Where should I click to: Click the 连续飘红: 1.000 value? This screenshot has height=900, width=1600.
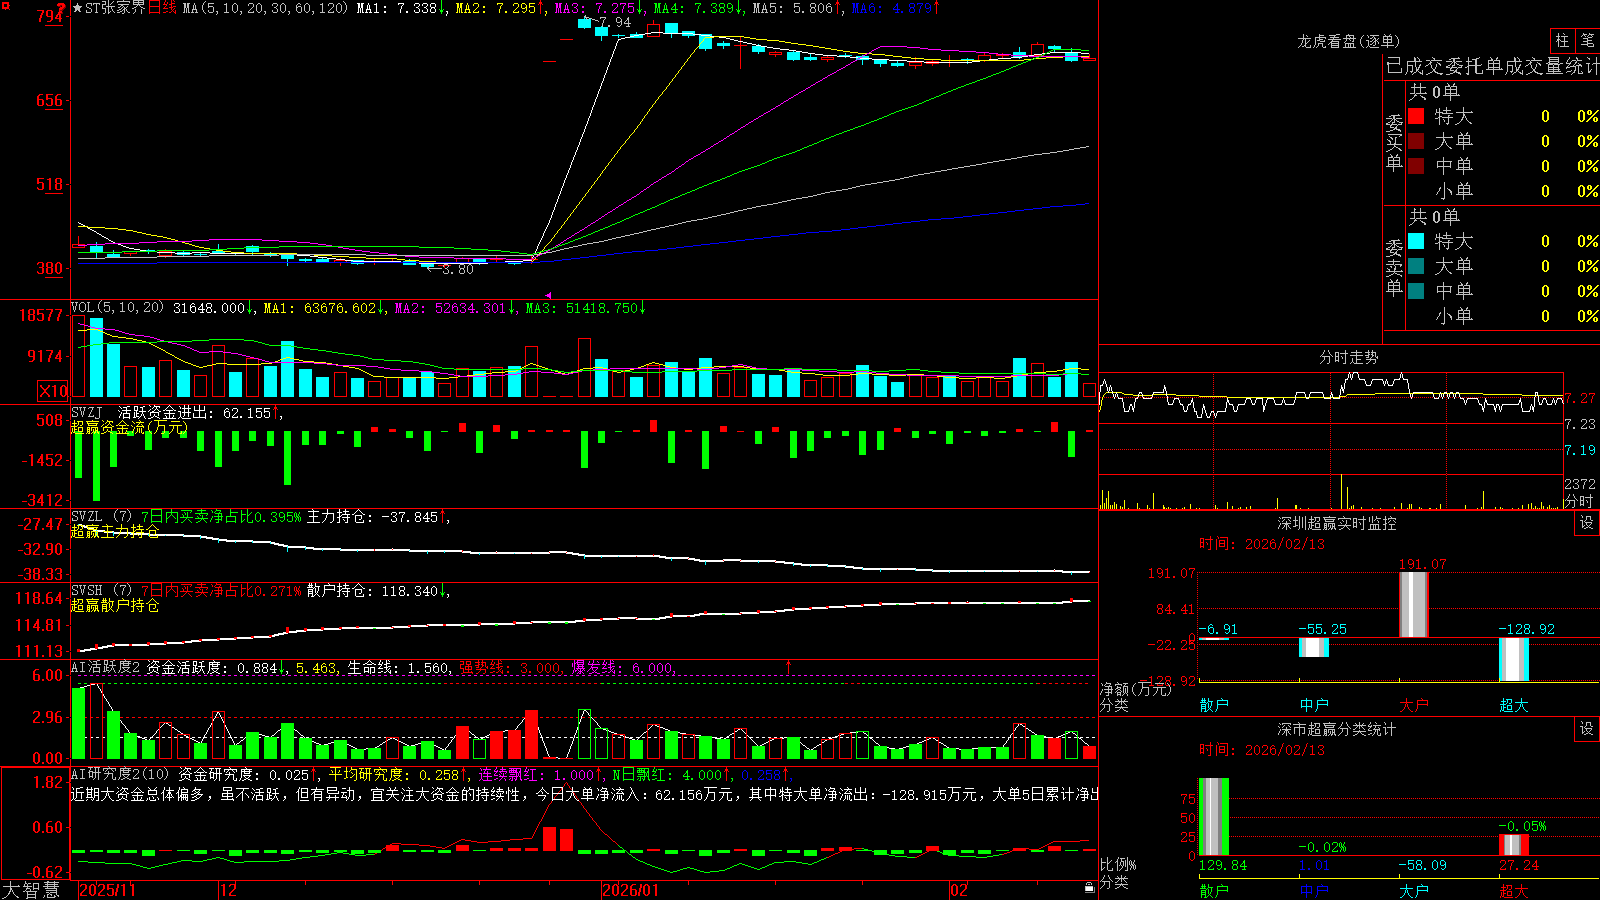click(x=536, y=774)
